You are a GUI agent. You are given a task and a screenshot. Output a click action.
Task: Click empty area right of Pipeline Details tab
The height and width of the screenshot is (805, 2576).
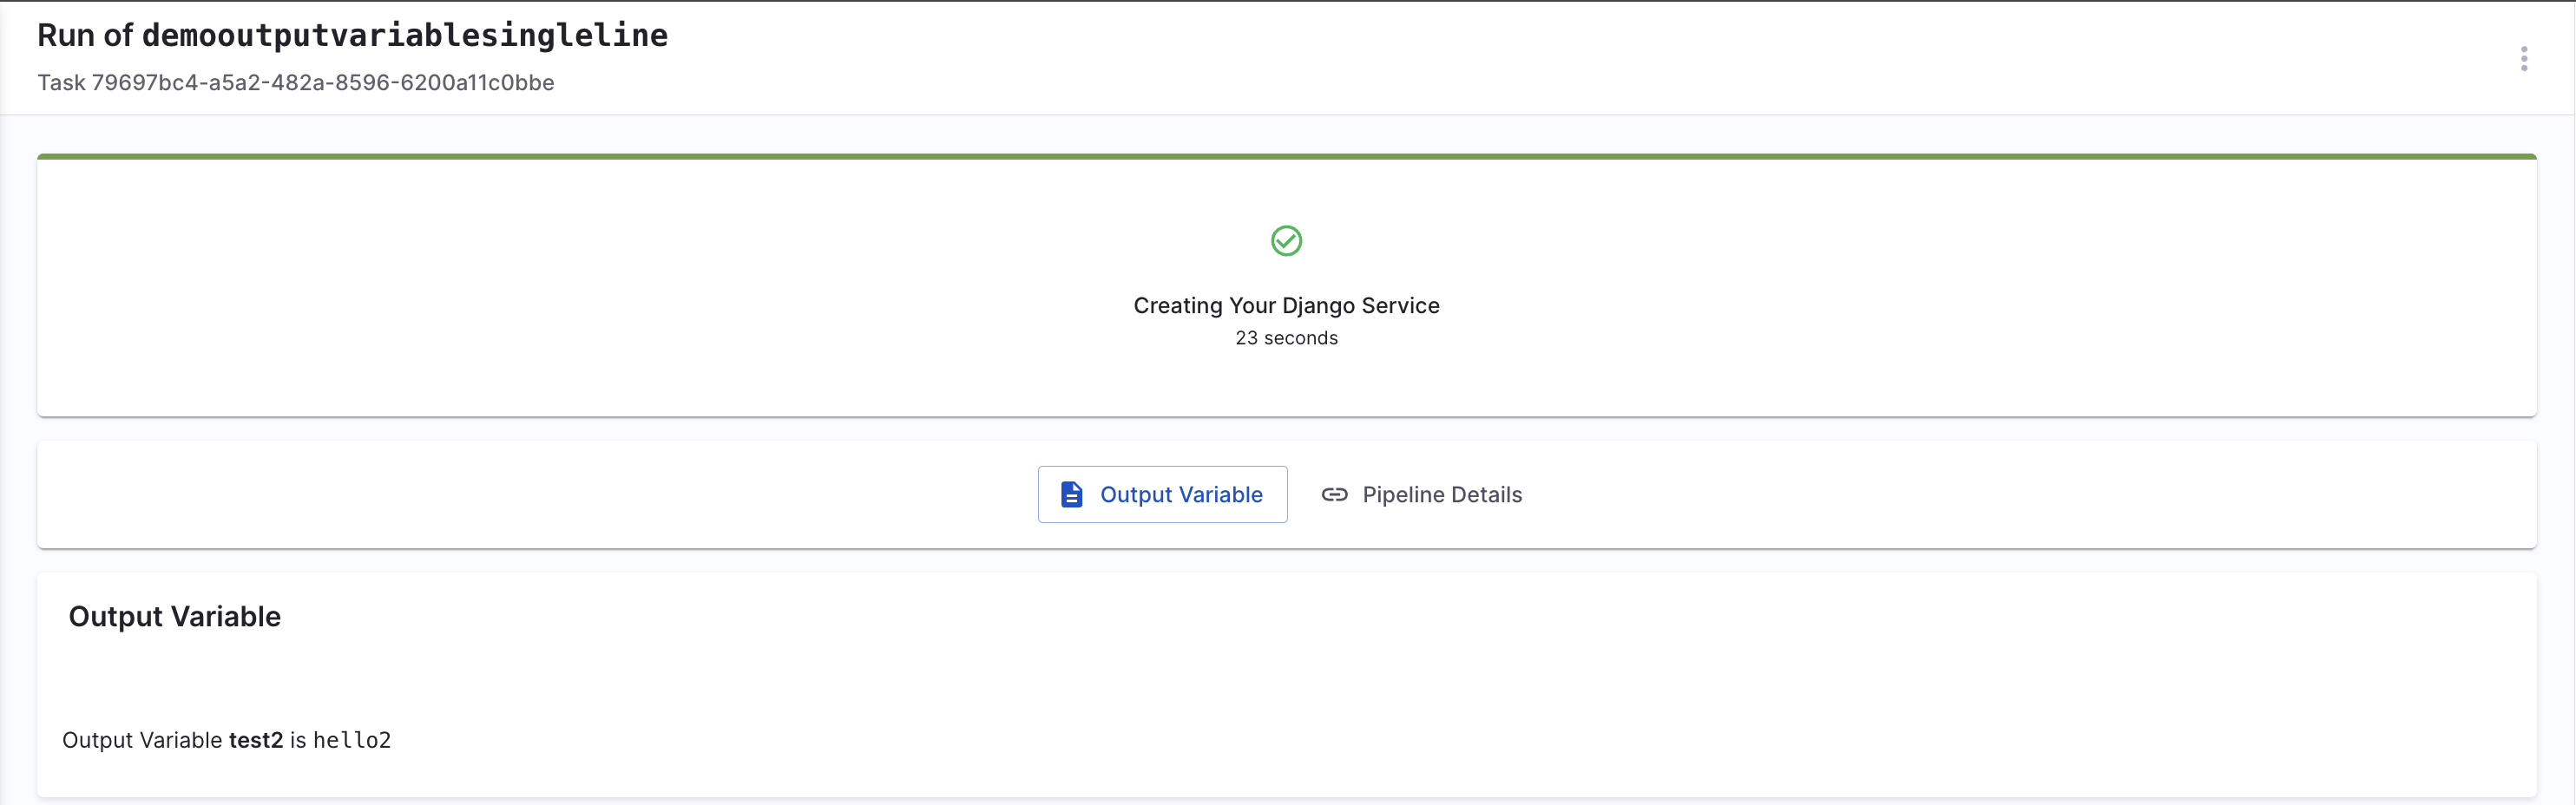(2000, 494)
